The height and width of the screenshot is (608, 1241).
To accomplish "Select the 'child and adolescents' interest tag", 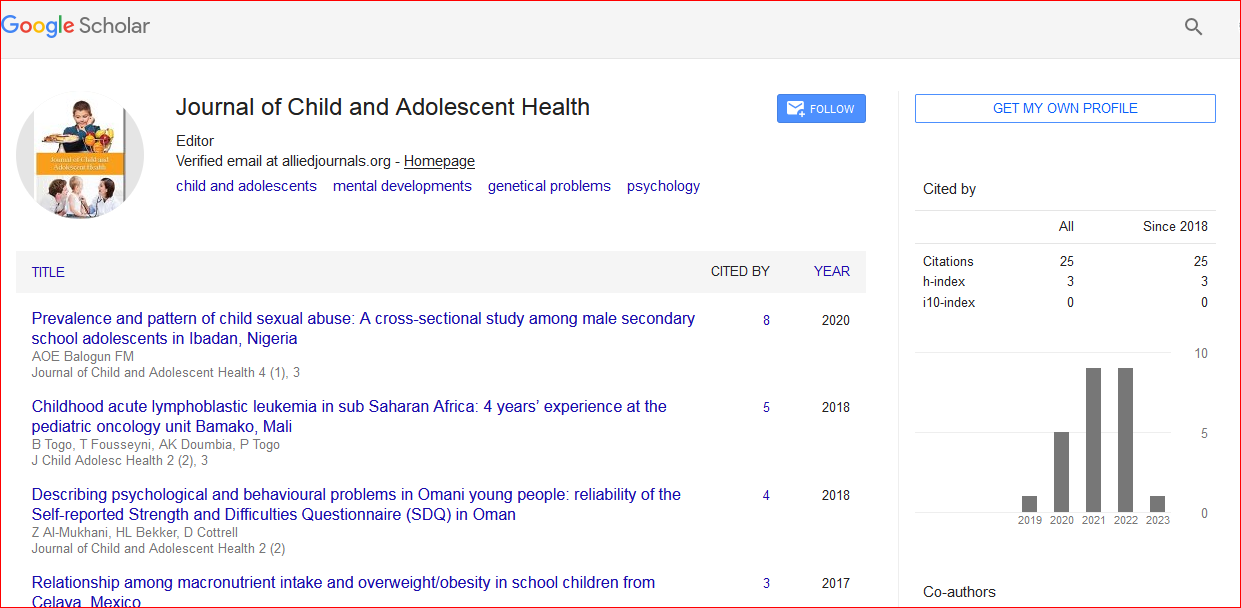I will click(x=246, y=186).
